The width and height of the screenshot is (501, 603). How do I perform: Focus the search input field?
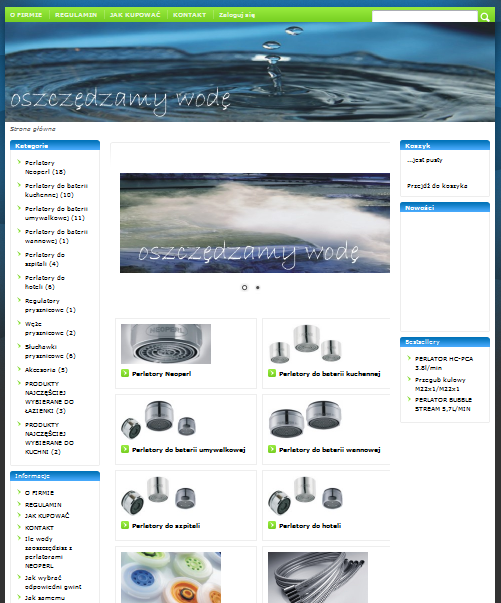tap(424, 16)
